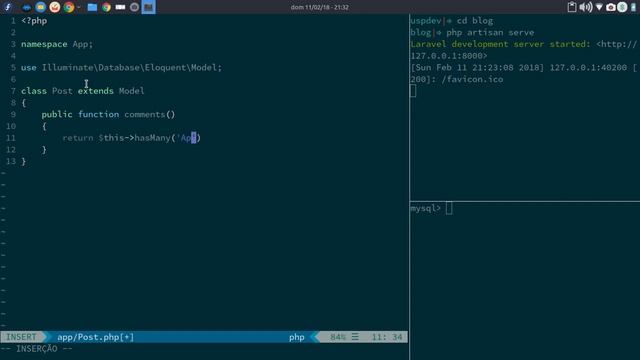Click '$this->hasMany(' on line 11
640x360 pixels.
click(137, 138)
